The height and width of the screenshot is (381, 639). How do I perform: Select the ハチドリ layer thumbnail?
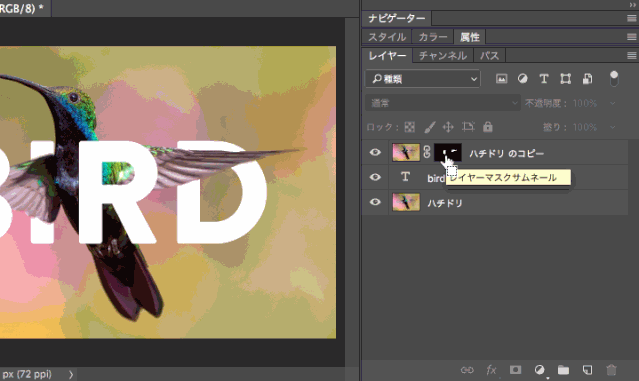pyautogui.click(x=406, y=202)
